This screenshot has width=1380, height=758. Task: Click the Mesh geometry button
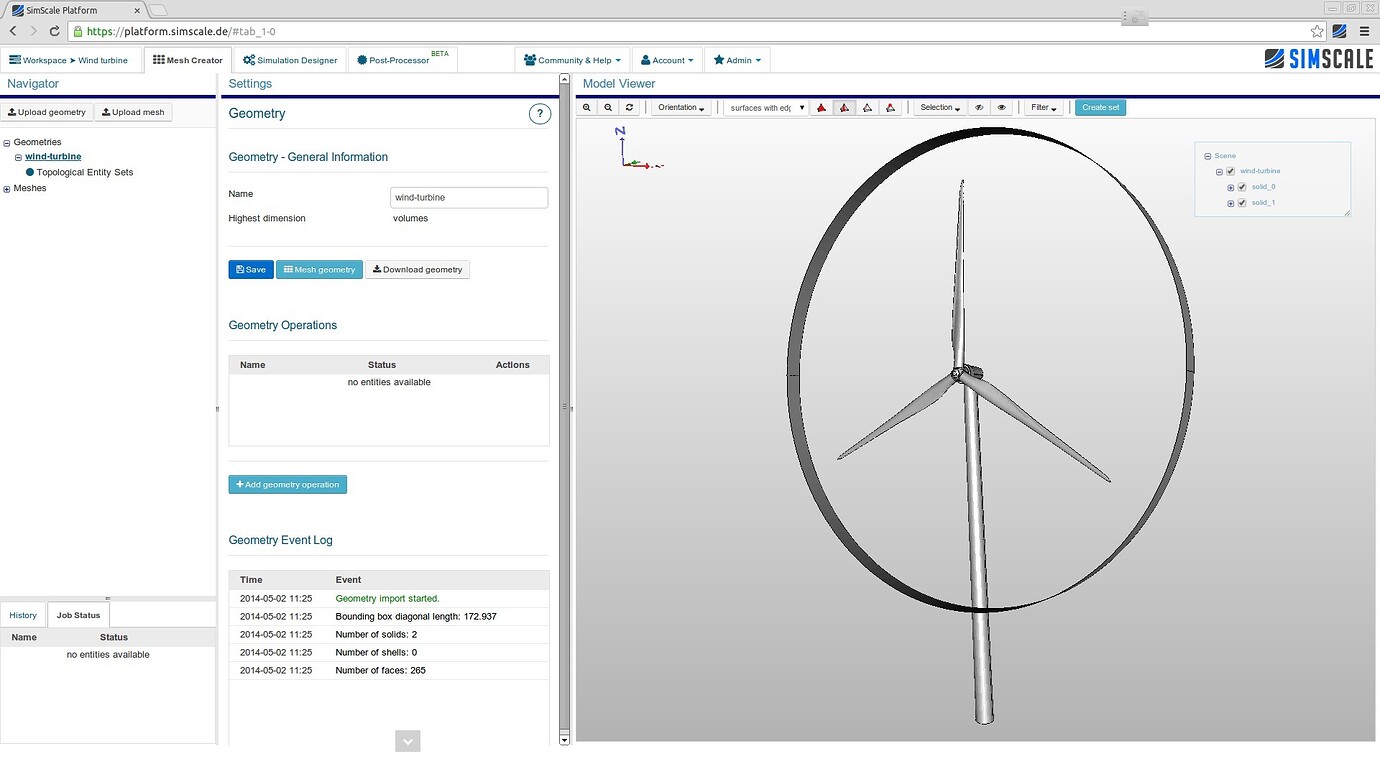[319, 269]
